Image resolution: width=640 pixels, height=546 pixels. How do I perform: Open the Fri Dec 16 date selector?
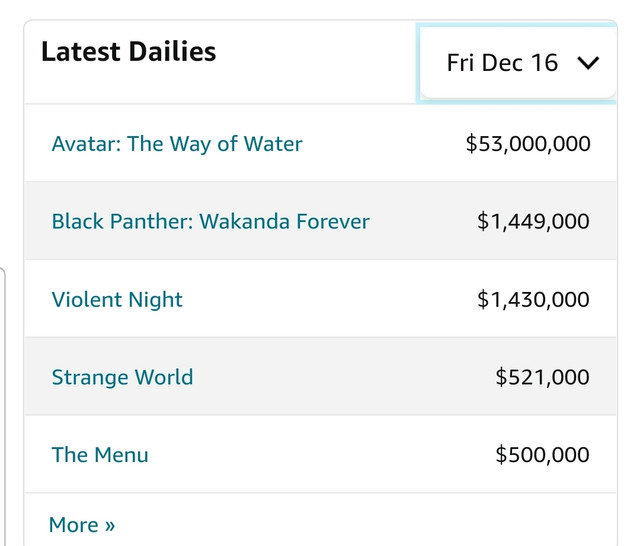503,63
